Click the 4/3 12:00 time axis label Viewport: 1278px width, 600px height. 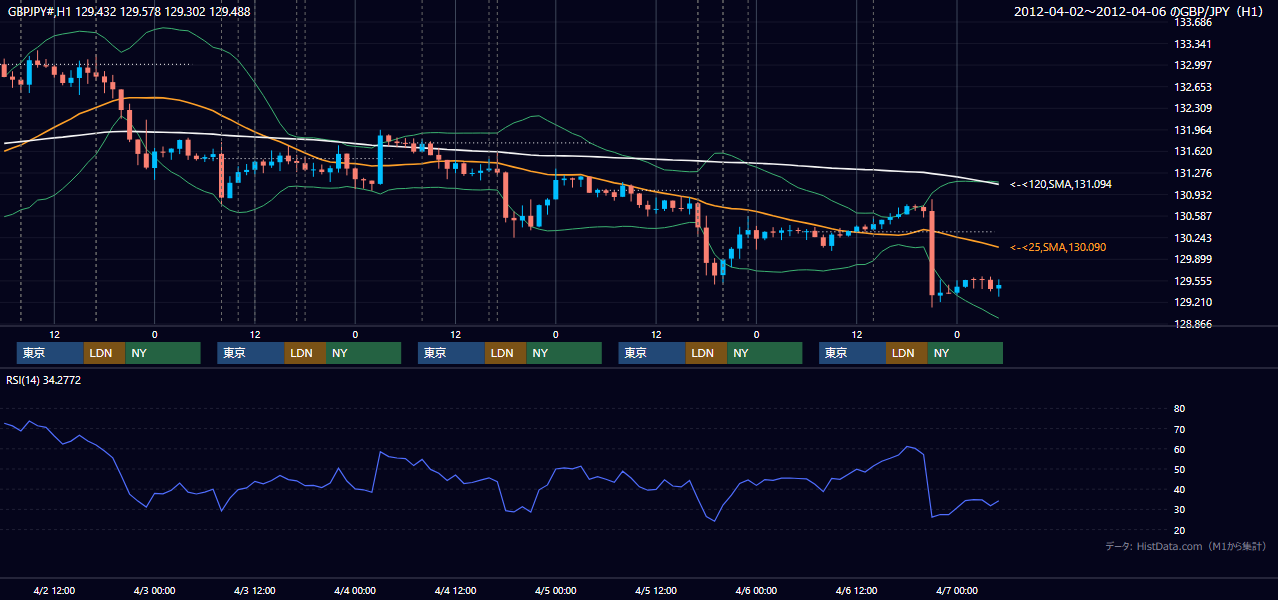[x=254, y=590]
